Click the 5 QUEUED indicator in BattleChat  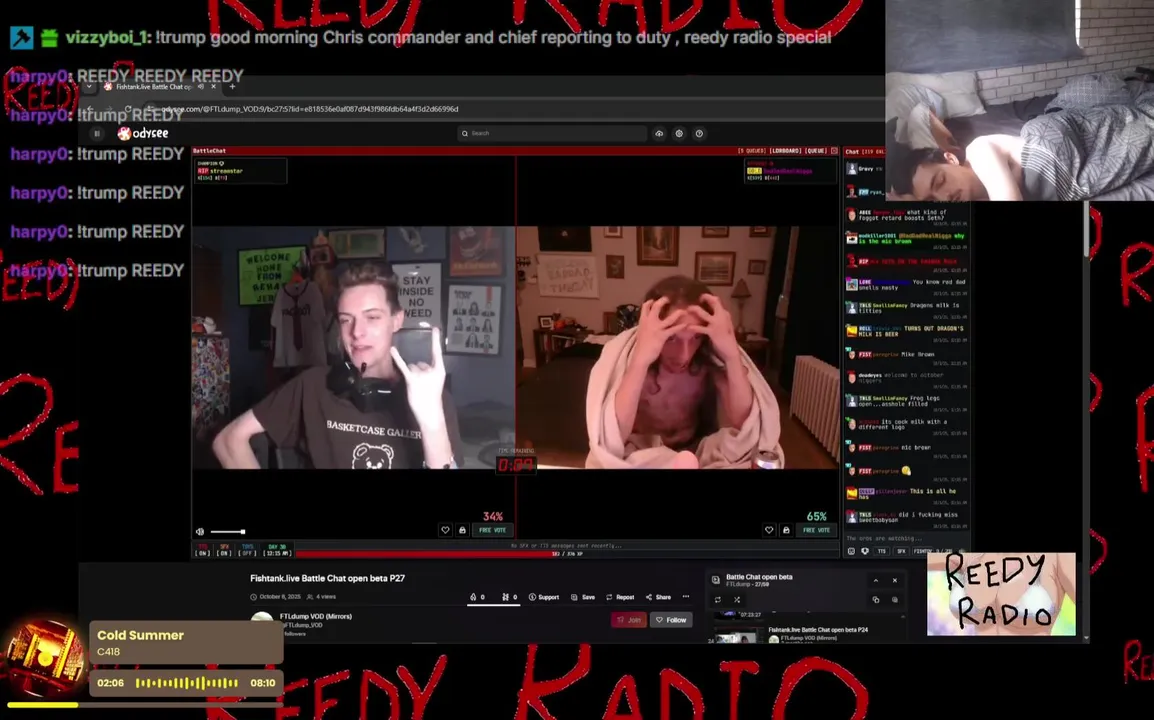coord(751,151)
